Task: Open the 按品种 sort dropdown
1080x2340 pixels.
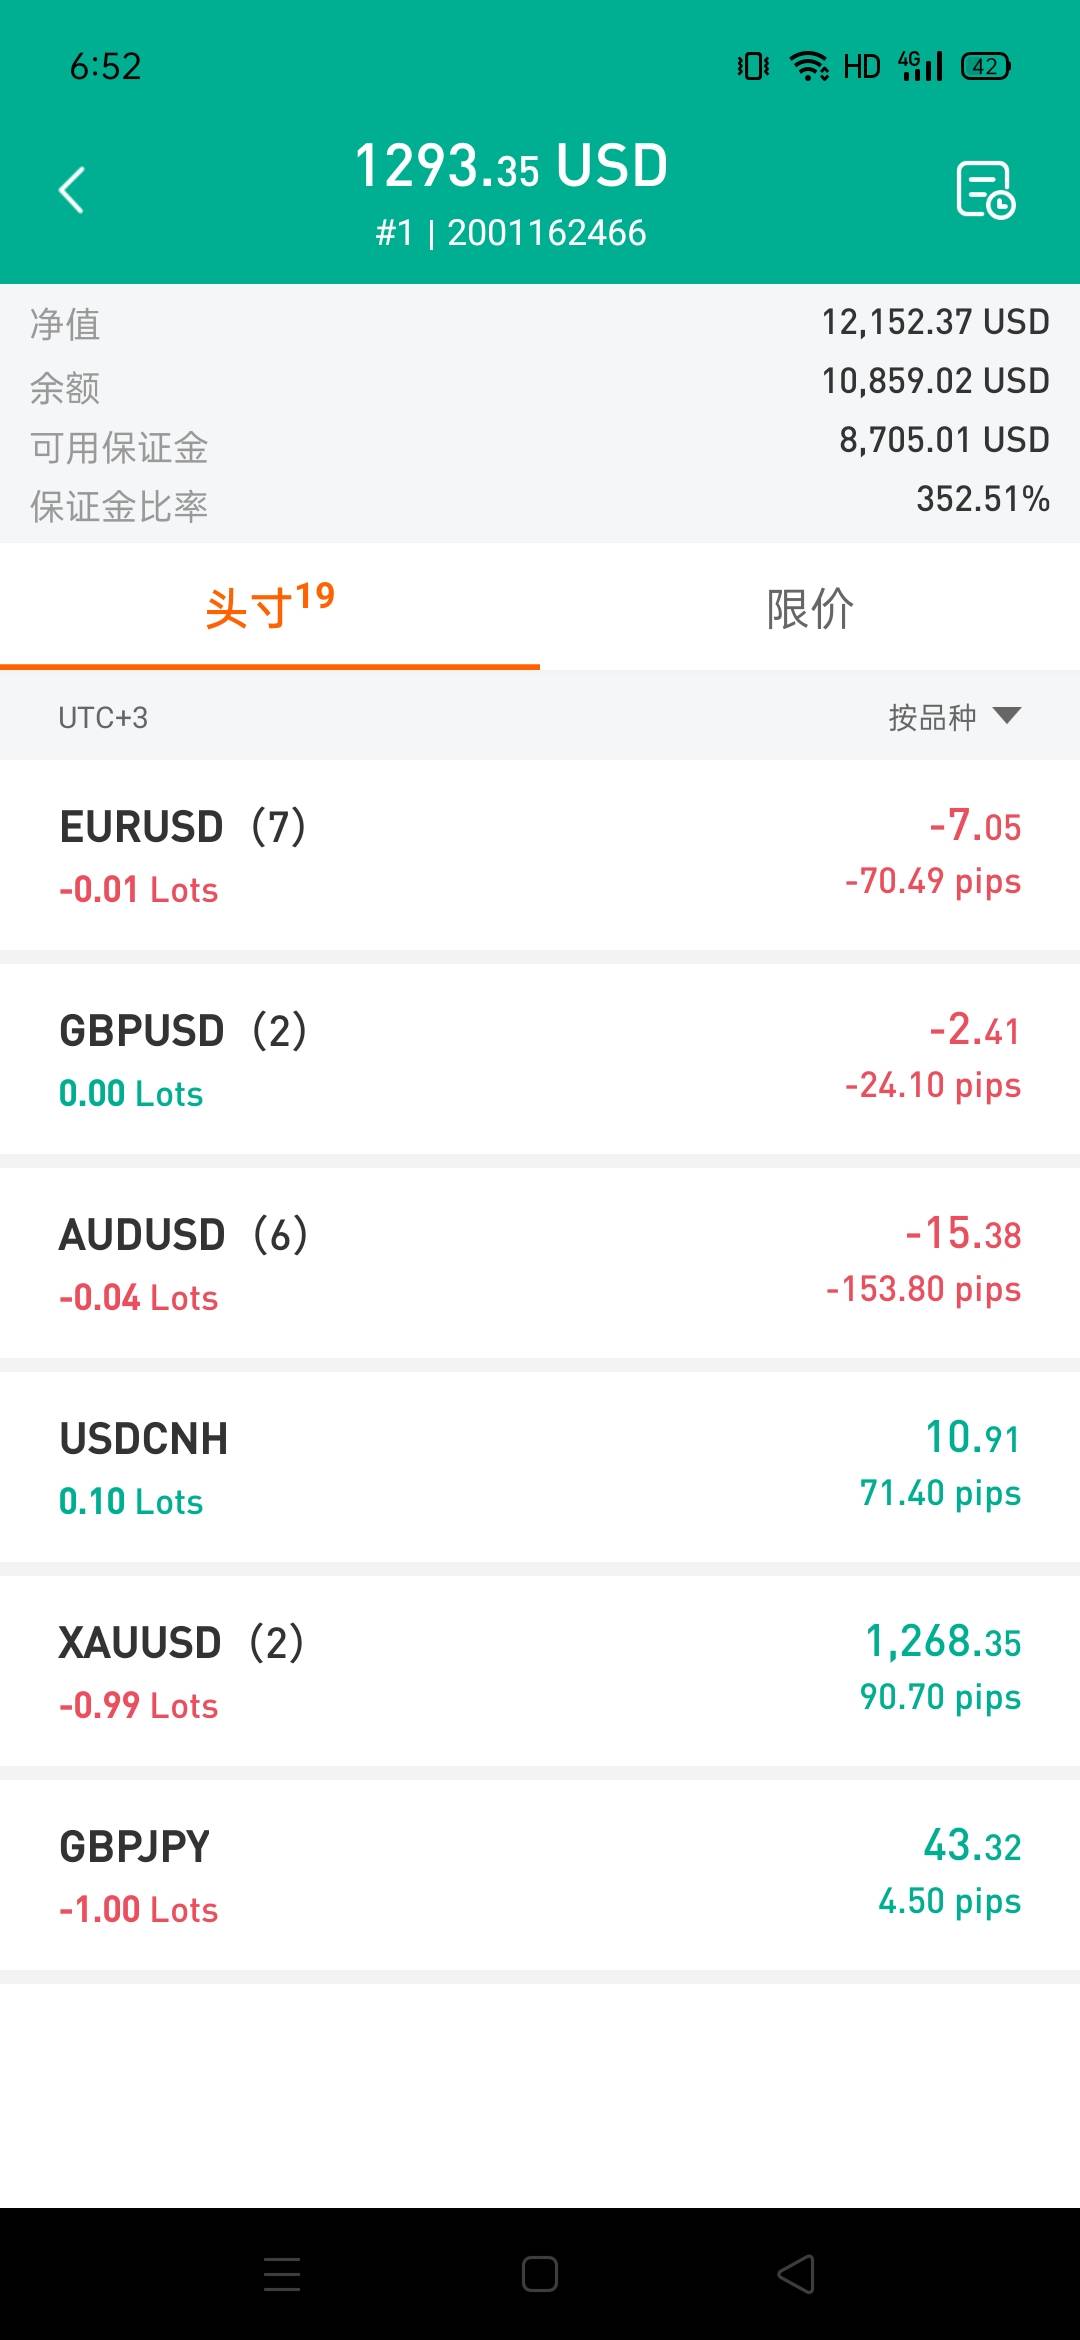Action: coord(954,717)
